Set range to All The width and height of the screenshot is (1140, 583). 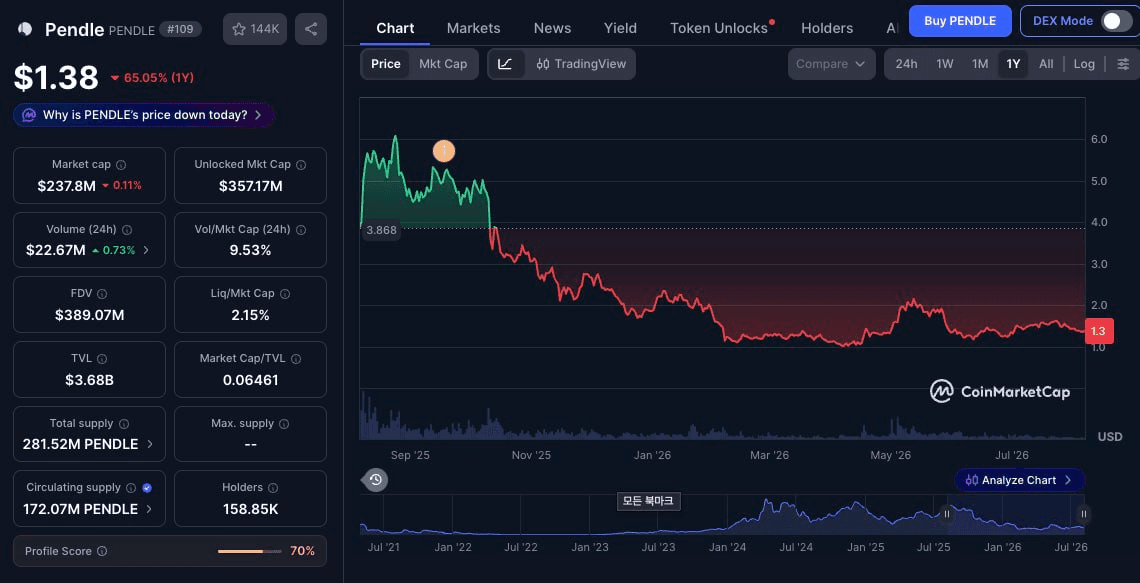coord(1045,64)
